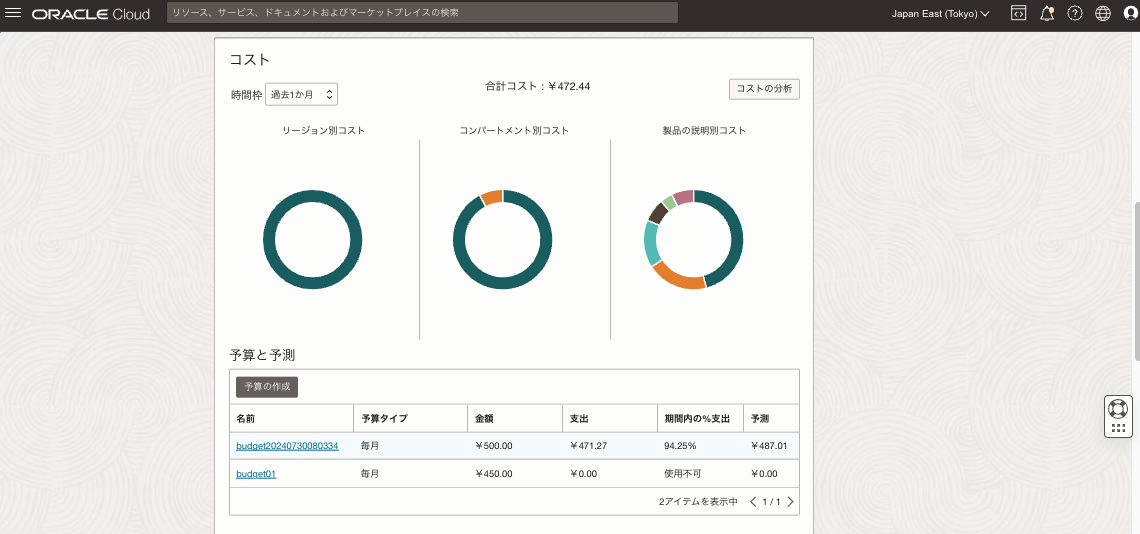Click the 2アイテムを表示中 text
This screenshot has width=1140, height=534.
(x=698, y=501)
